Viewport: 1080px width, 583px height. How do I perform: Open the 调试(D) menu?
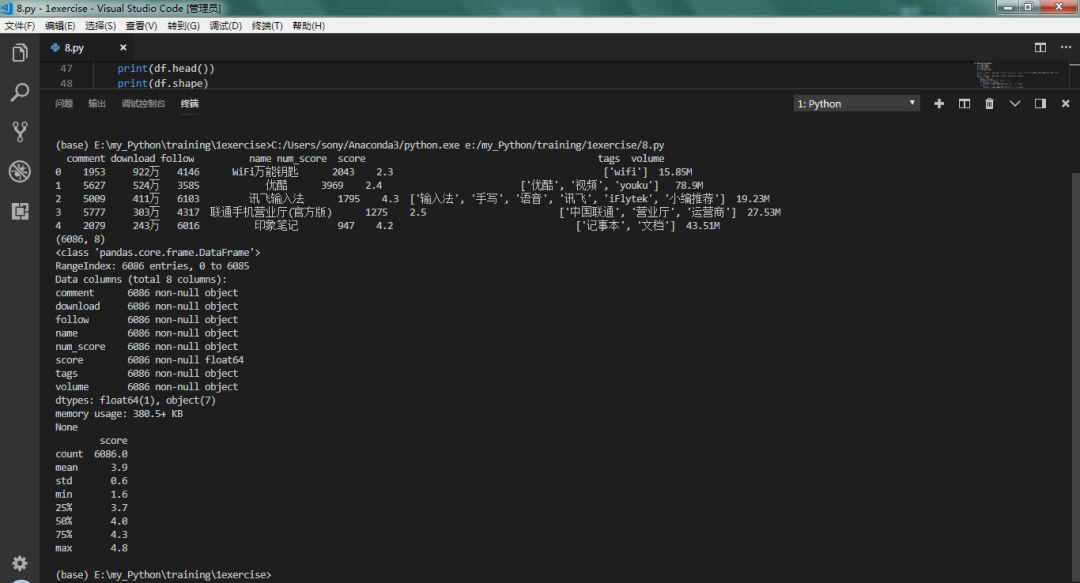(225, 25)
